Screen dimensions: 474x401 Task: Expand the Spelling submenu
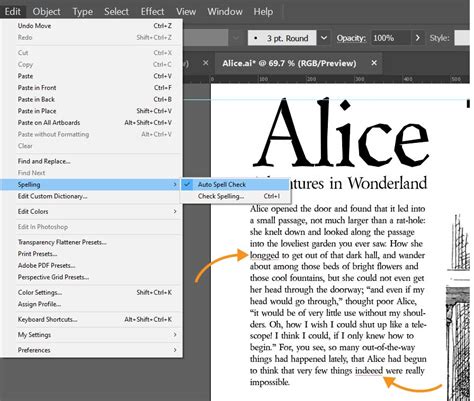90,184
